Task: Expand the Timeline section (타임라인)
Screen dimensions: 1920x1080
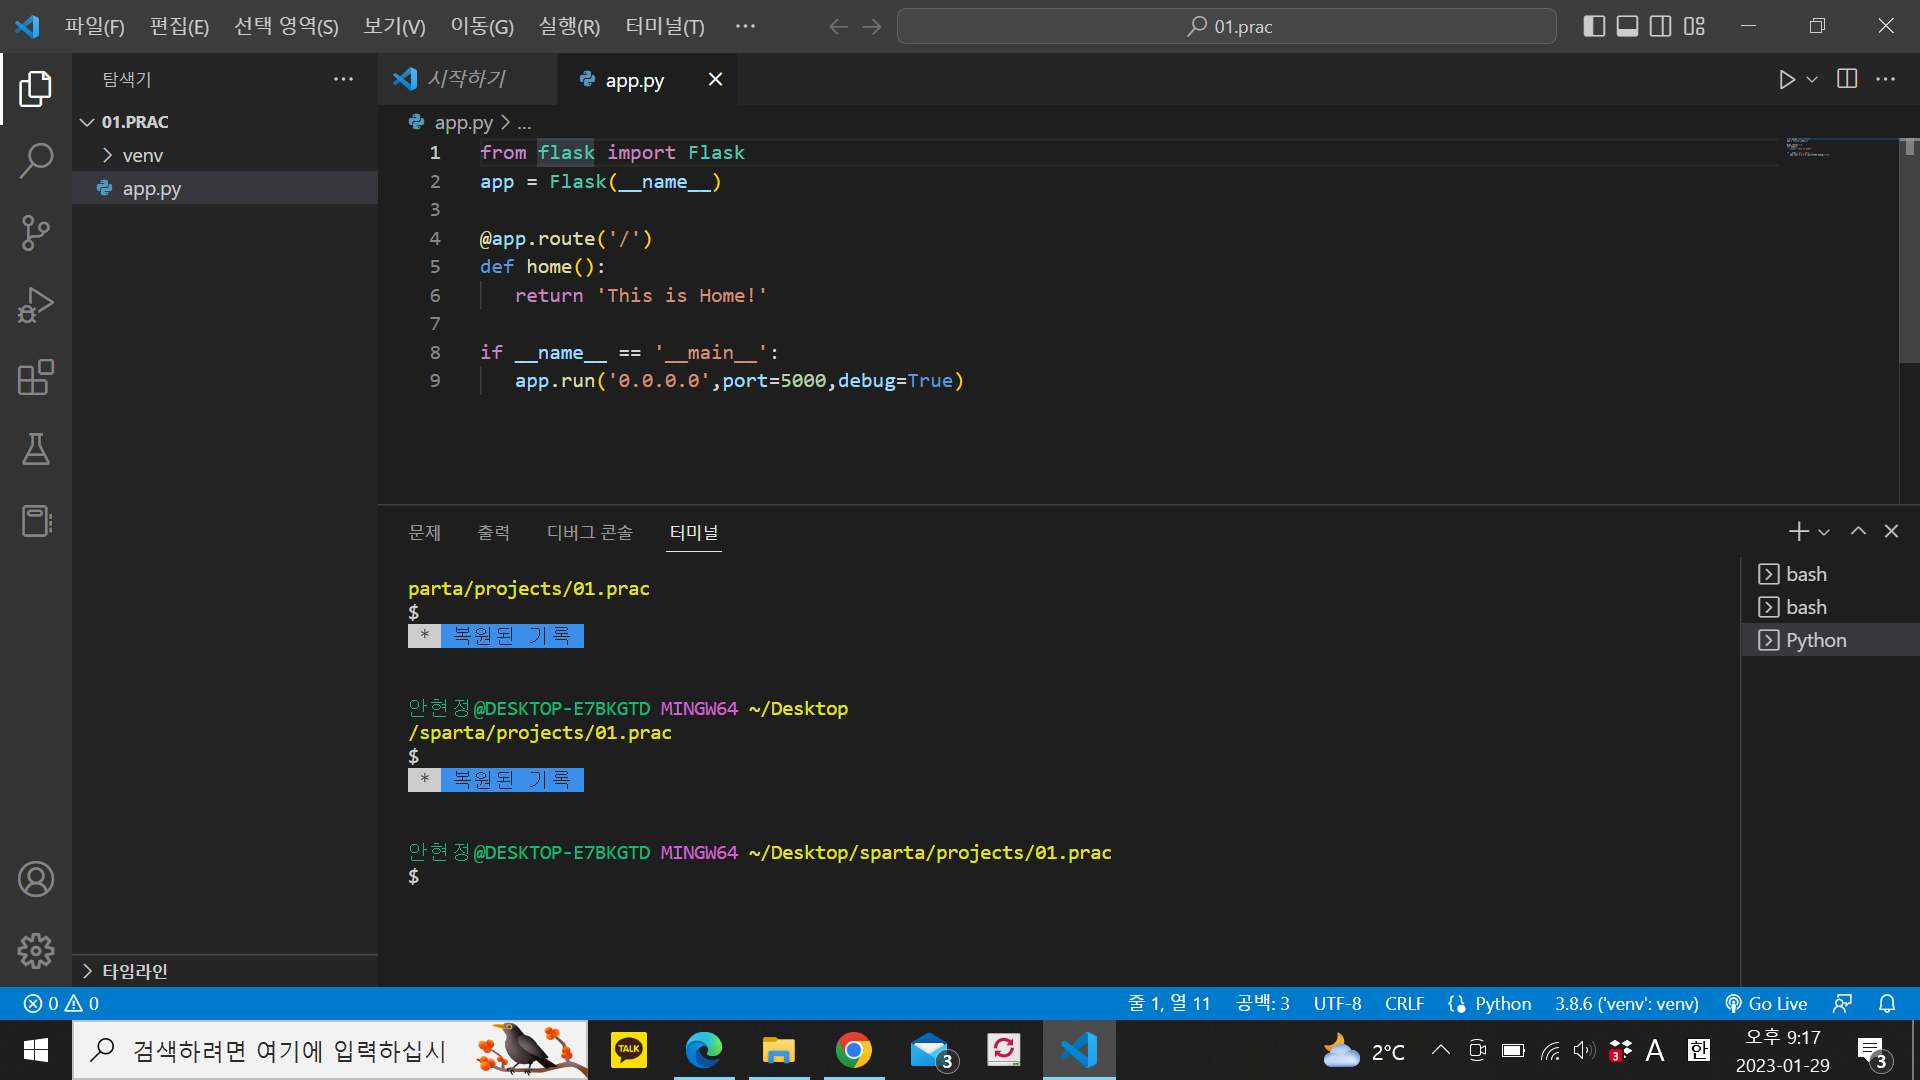Action: point(225,971)
